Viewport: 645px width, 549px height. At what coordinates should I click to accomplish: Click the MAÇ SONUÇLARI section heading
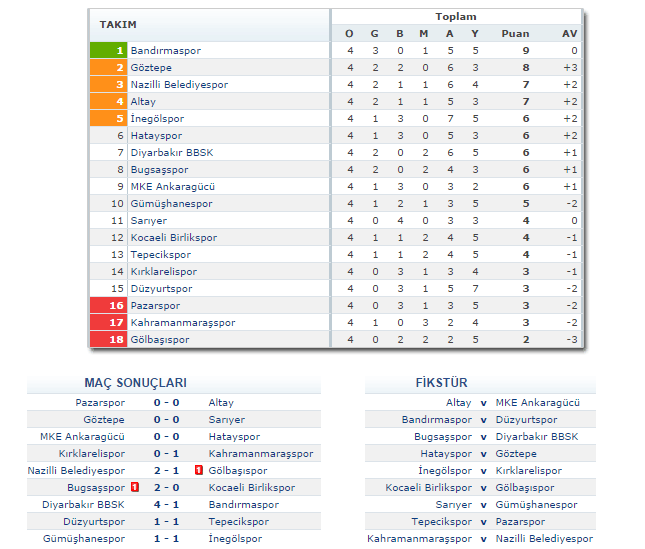135,383
